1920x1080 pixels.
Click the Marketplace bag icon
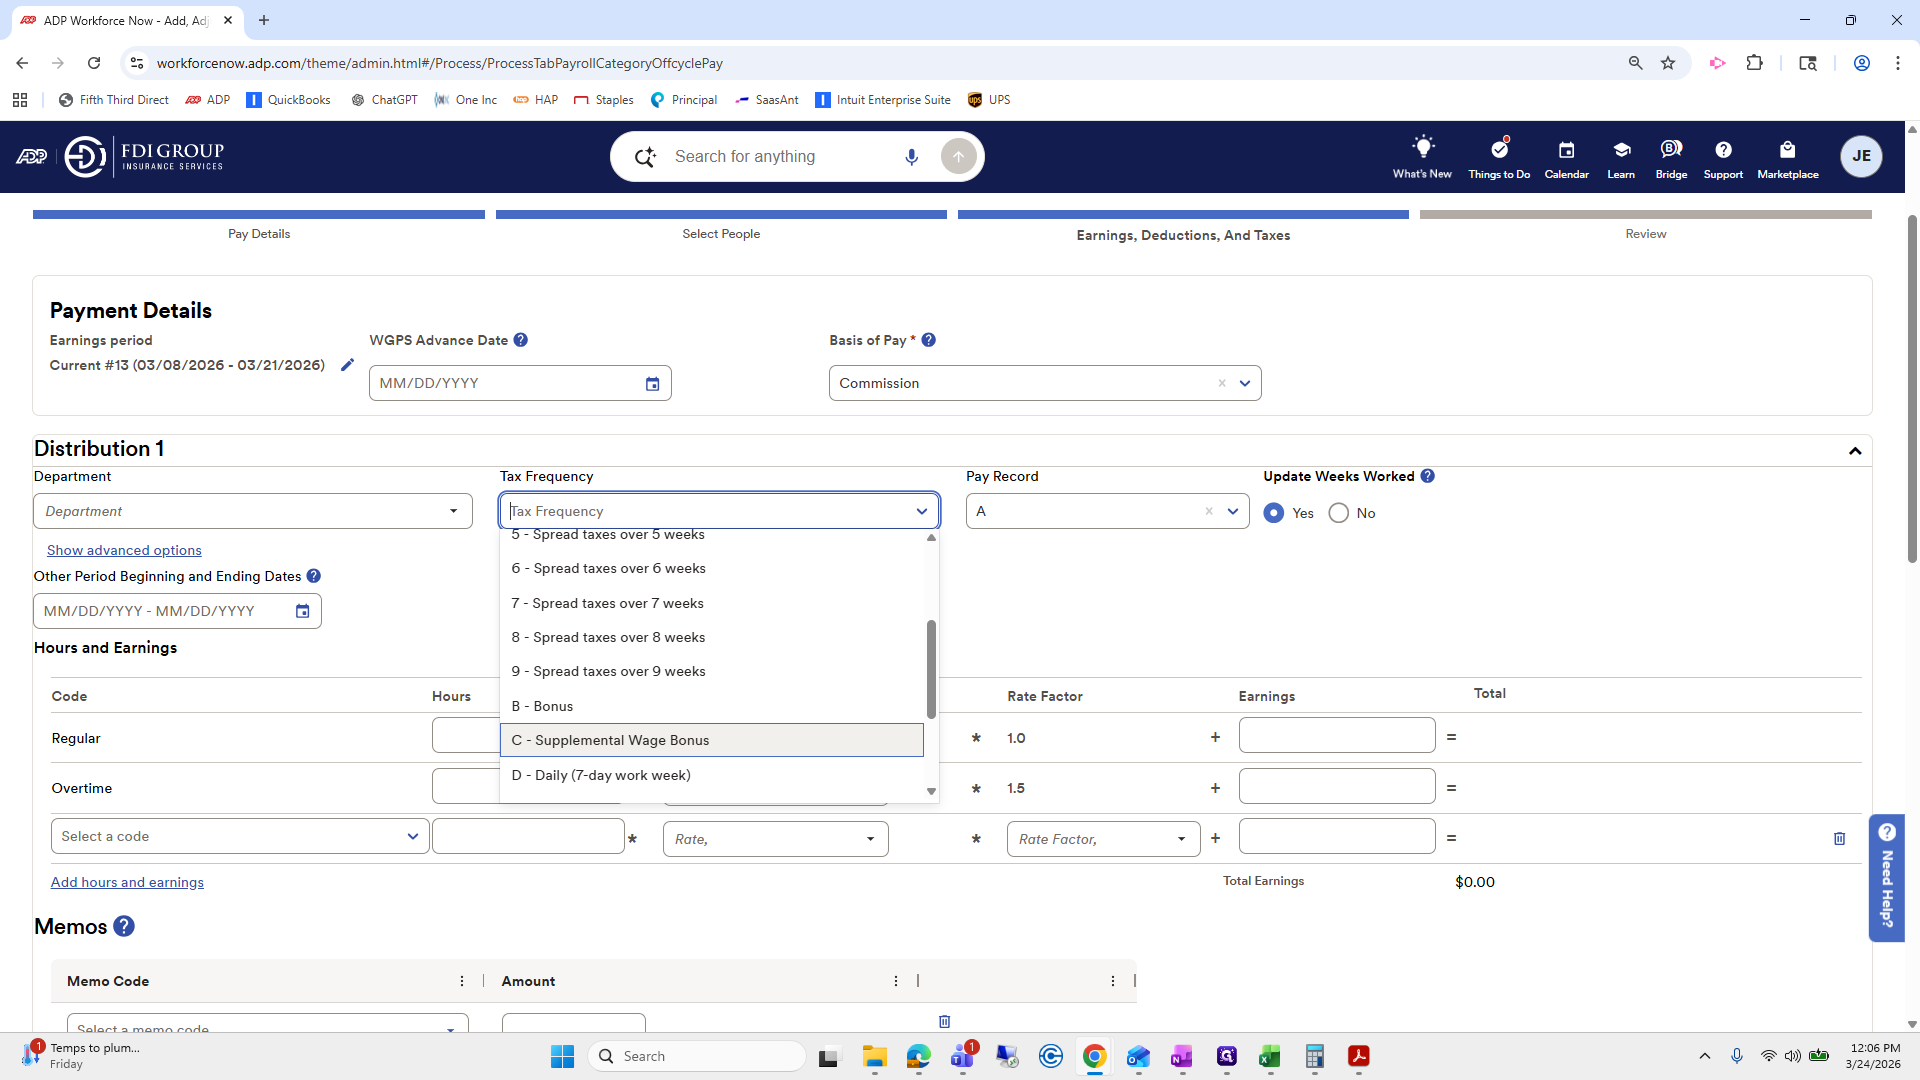(x=1787, y=149)
